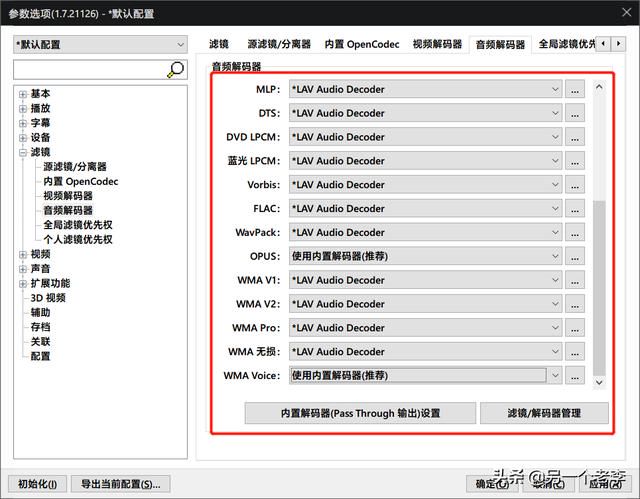Expand the 声音 tree node
The image size is (640, 499).
[x=23, y=269]
